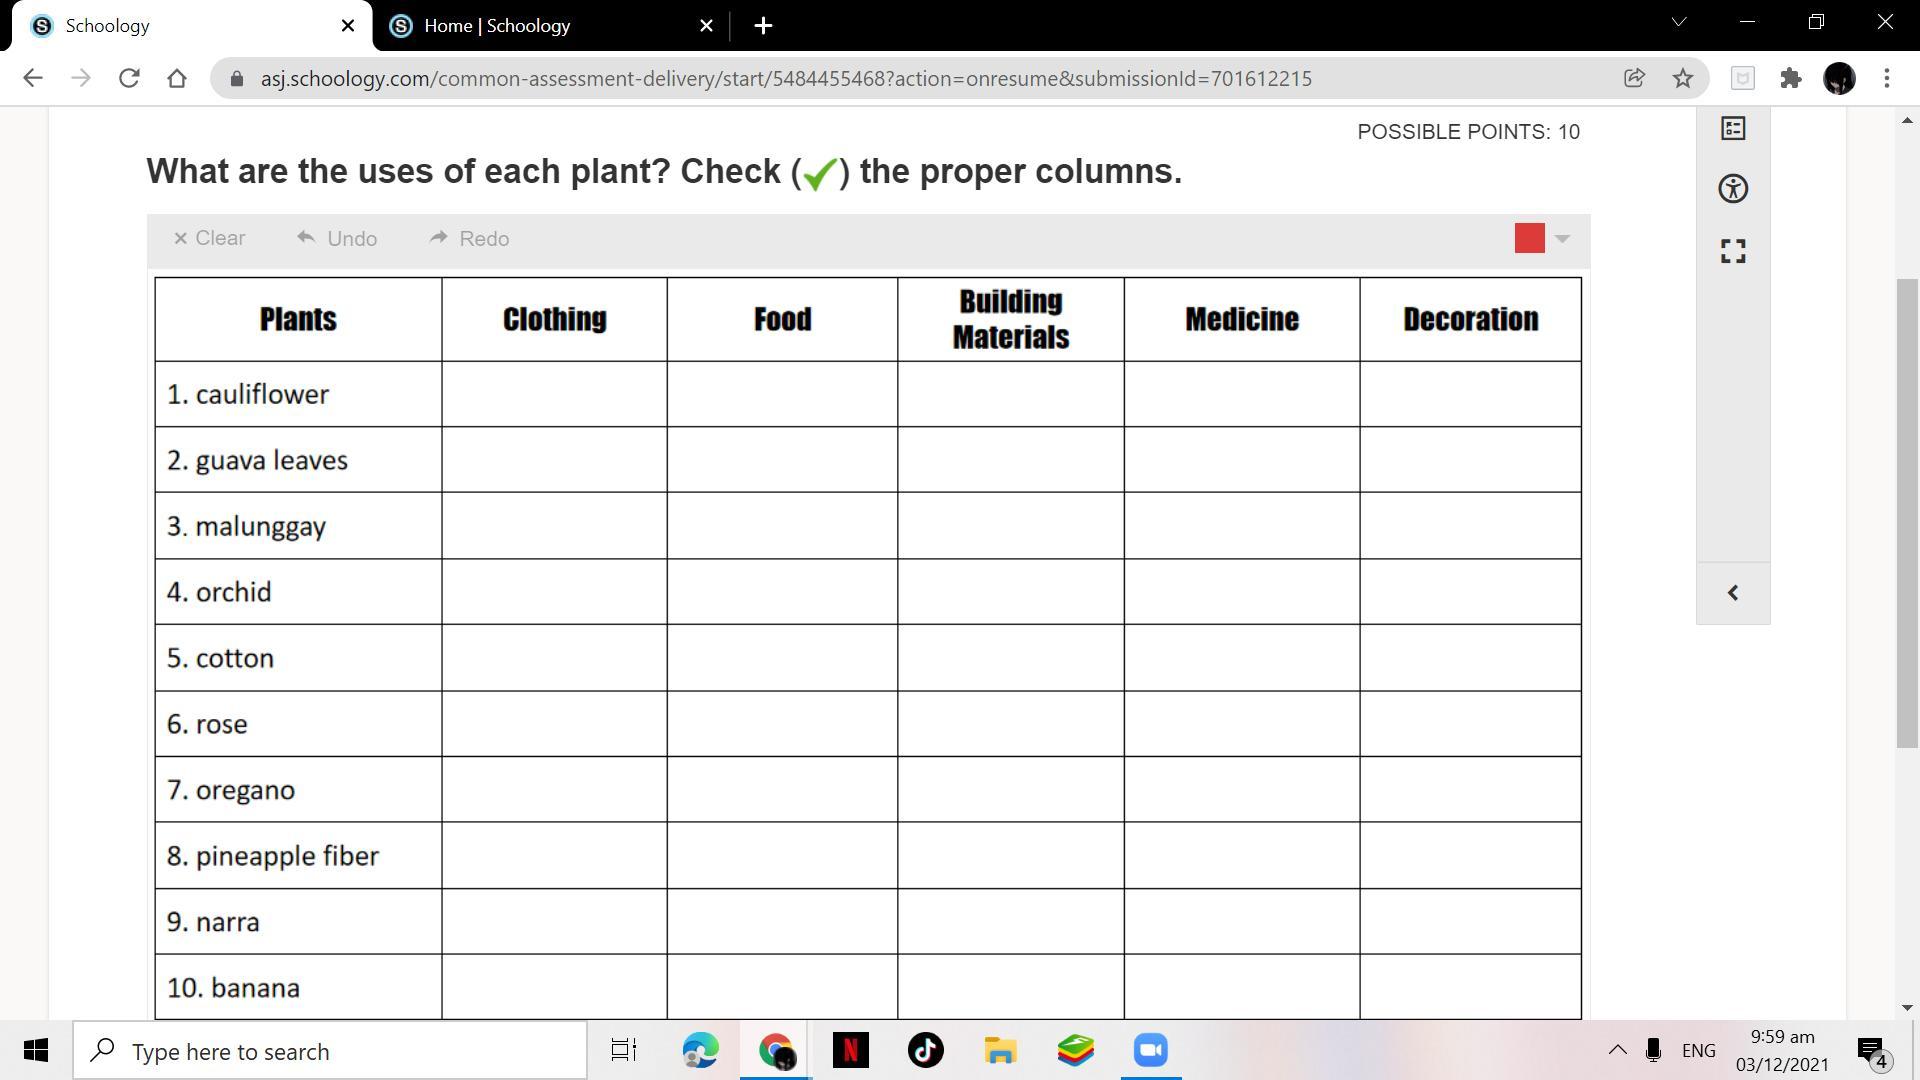
Task: Check cauliflower Food cell
Action: tap(781, 394)
